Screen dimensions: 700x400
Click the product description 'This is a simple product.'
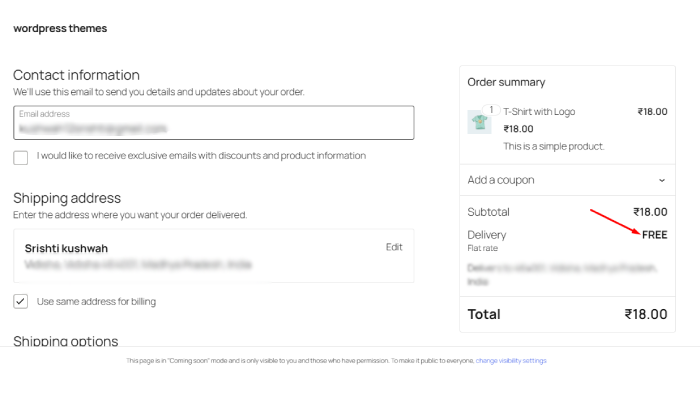(x=553, y=146)
